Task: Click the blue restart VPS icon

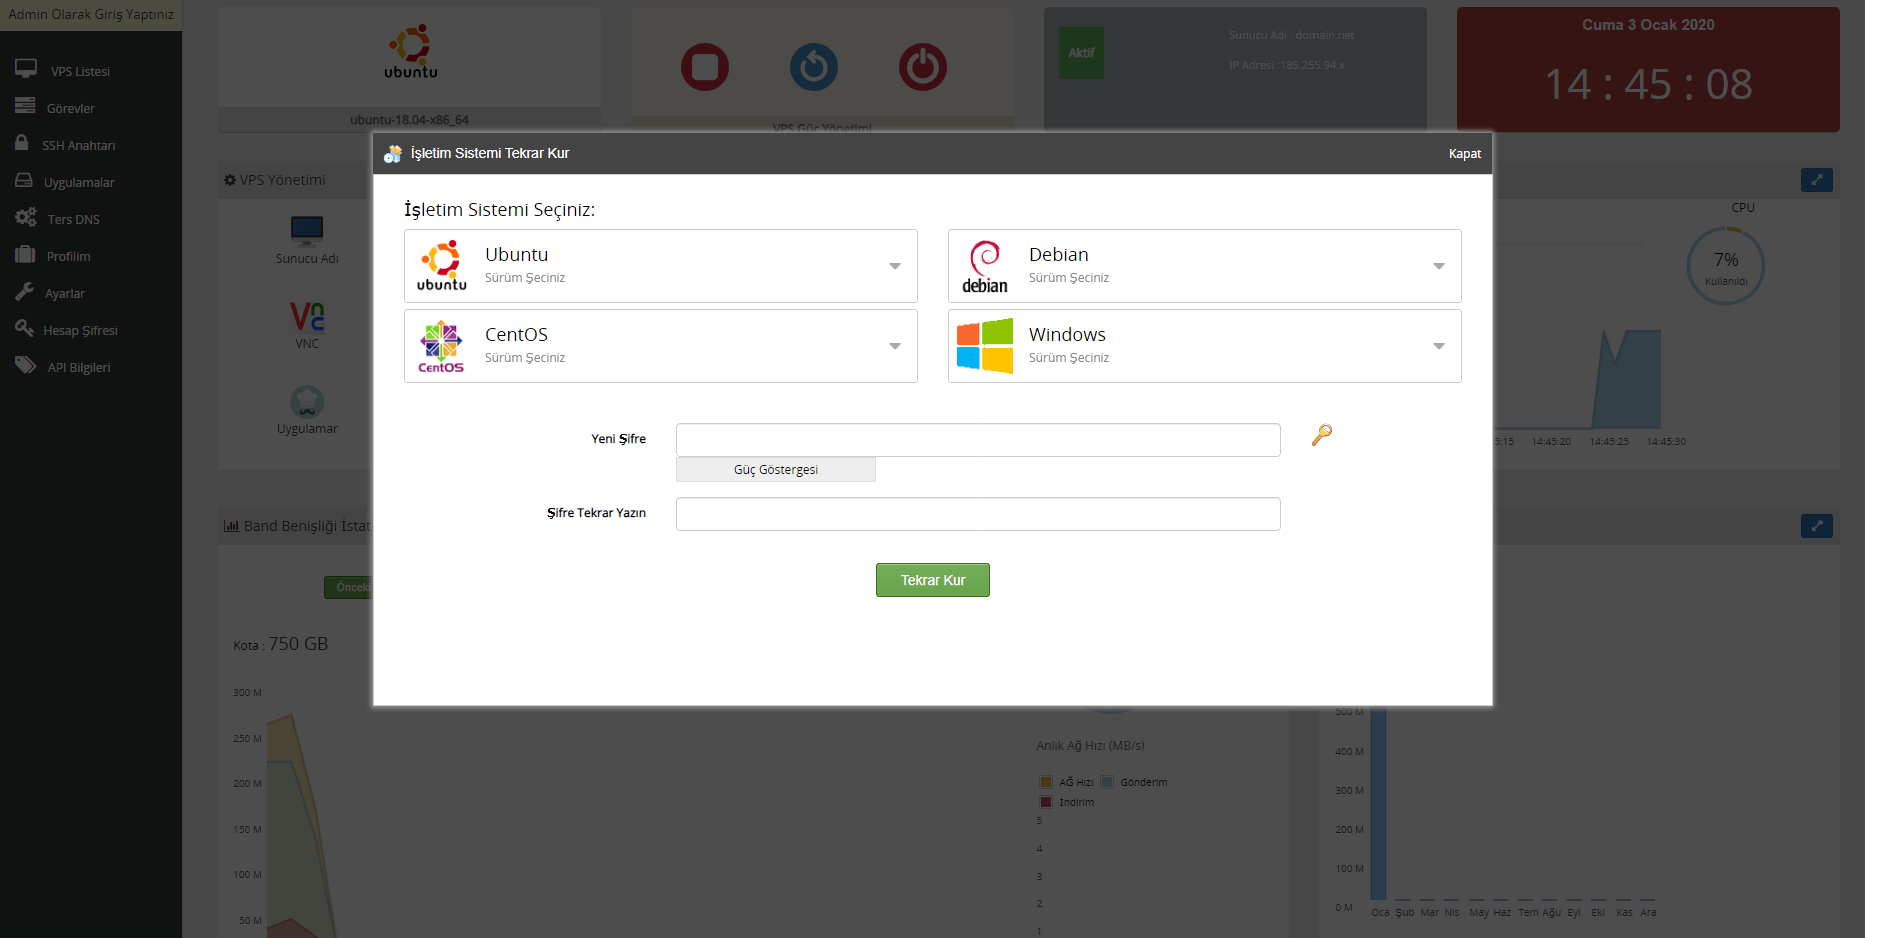Action: 814,67
